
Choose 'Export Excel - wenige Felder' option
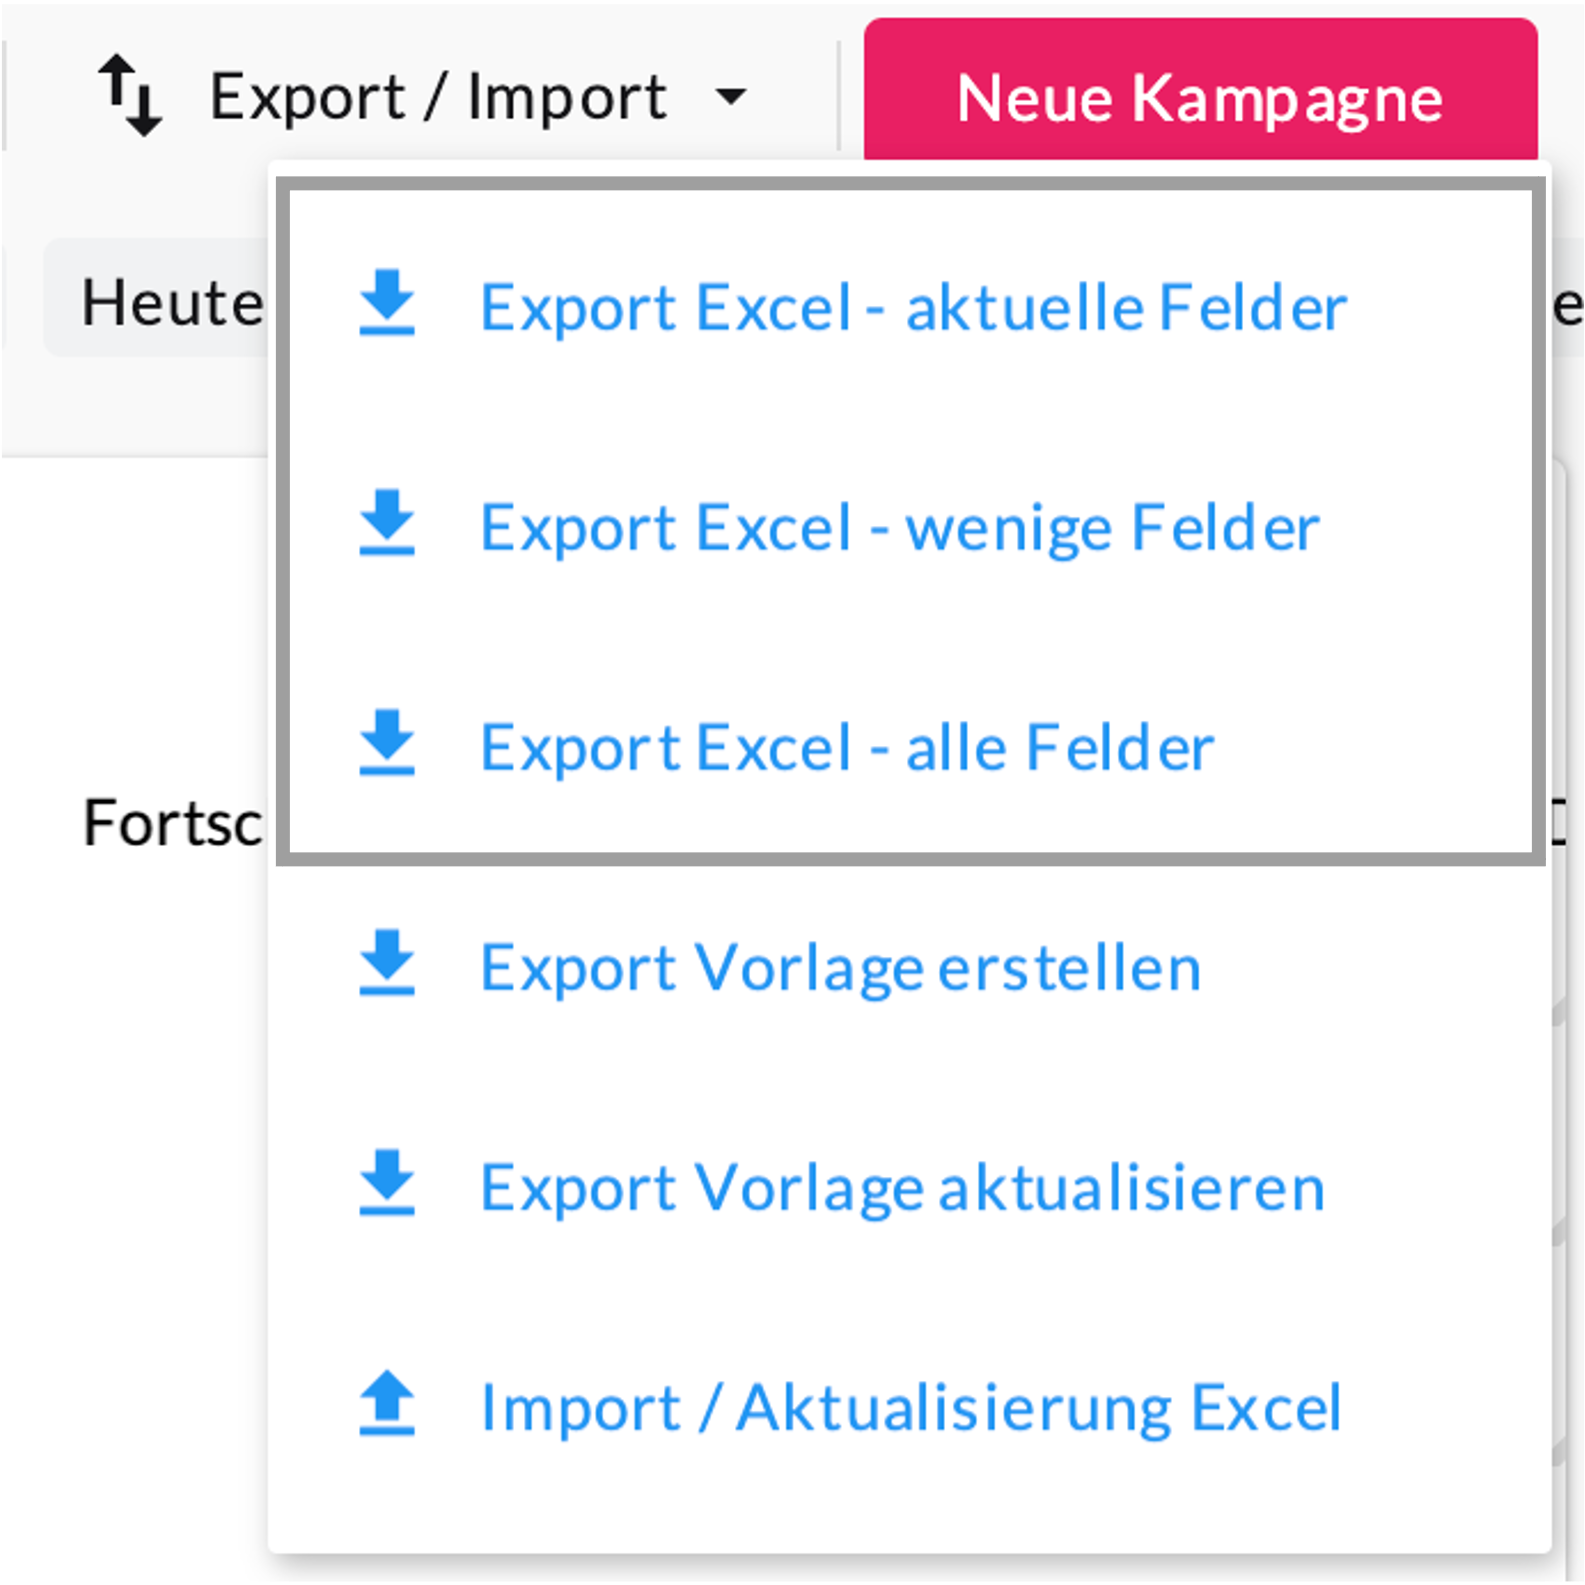click(899, 527)
